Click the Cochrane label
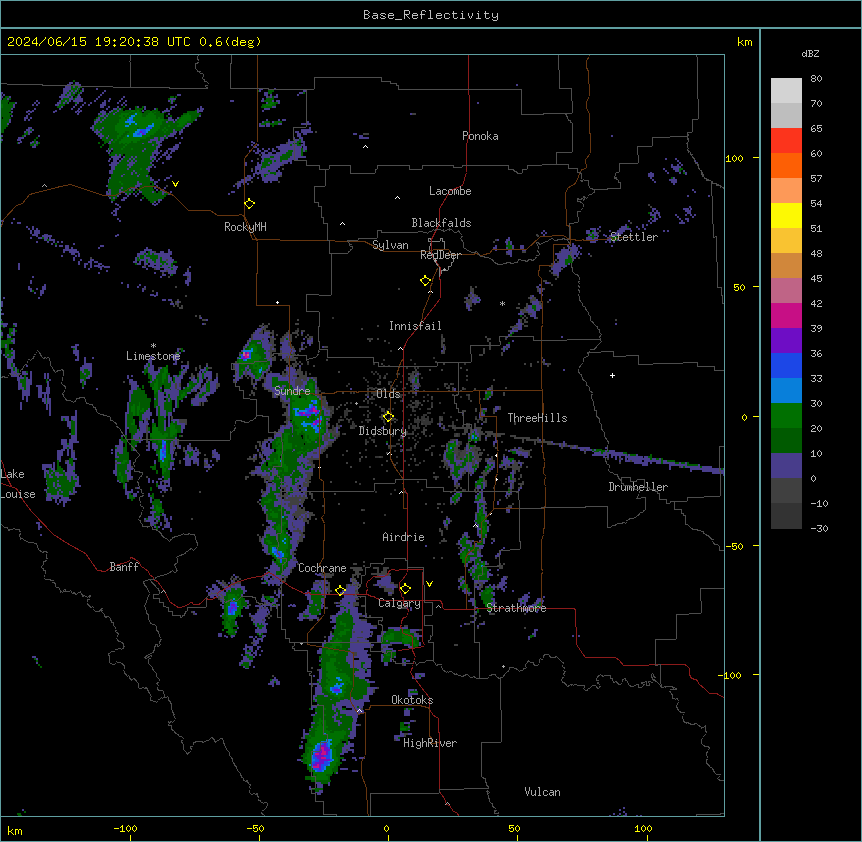 point(322,568)
